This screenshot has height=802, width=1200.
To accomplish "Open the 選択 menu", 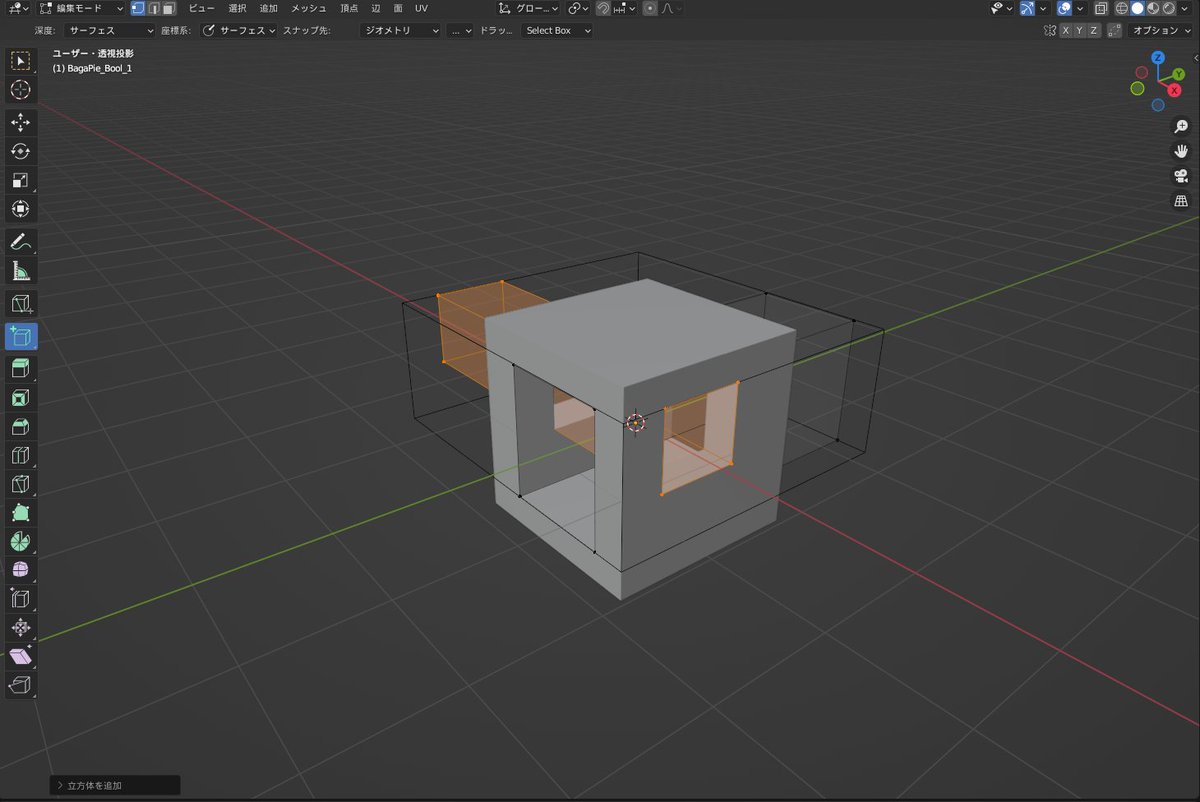I will point(237,8).
